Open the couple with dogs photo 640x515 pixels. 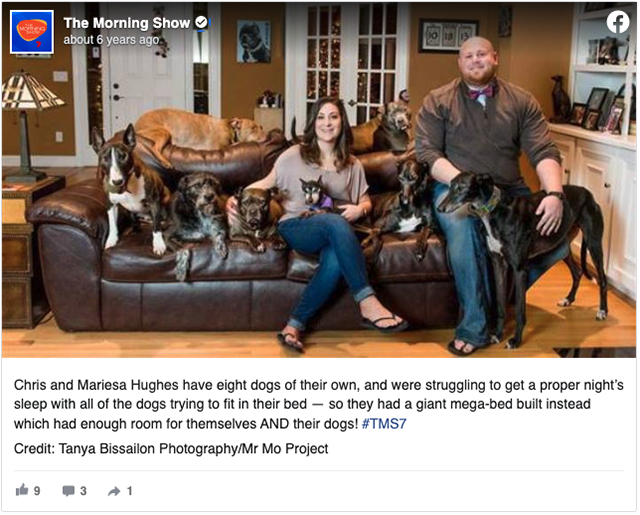tap(319, 180)
